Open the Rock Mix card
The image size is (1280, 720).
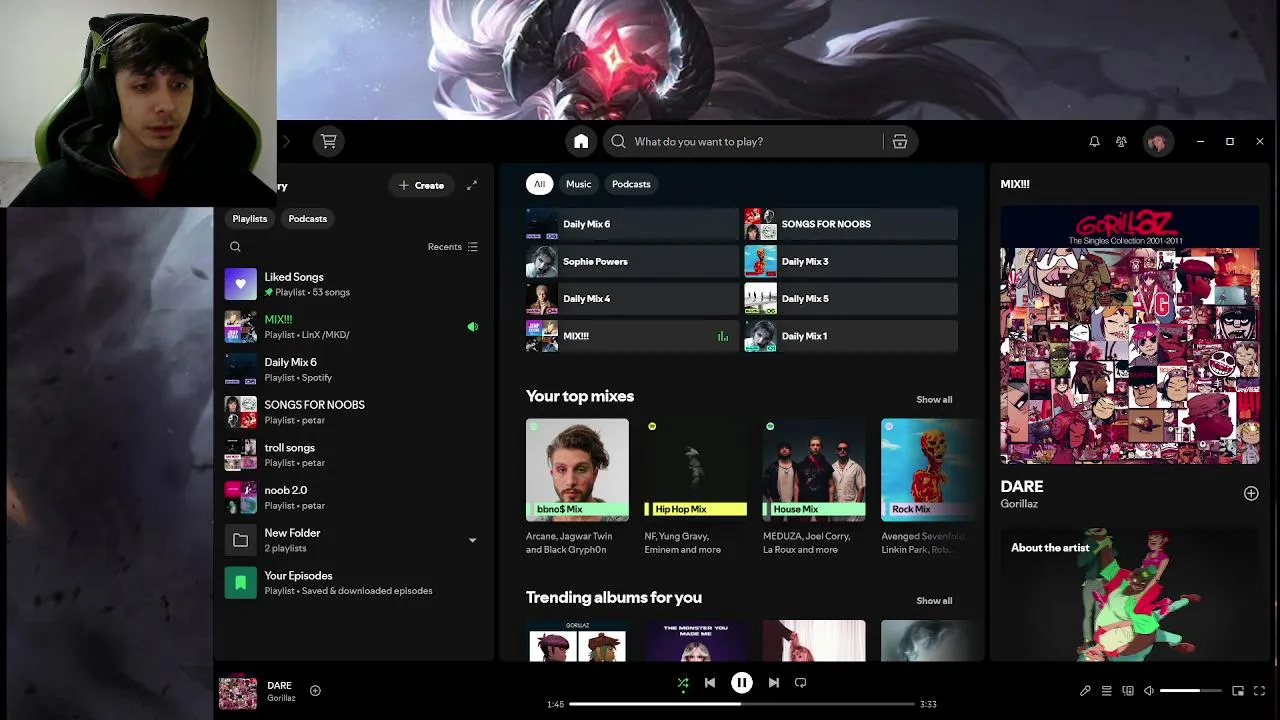tap(928, 487)
